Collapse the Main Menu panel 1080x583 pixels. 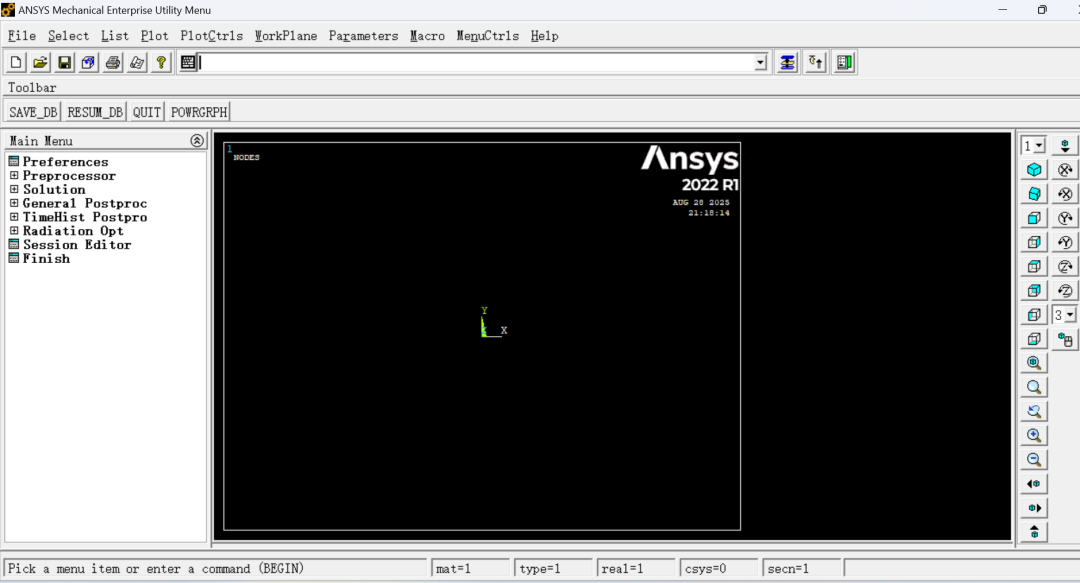click(197, 141)
